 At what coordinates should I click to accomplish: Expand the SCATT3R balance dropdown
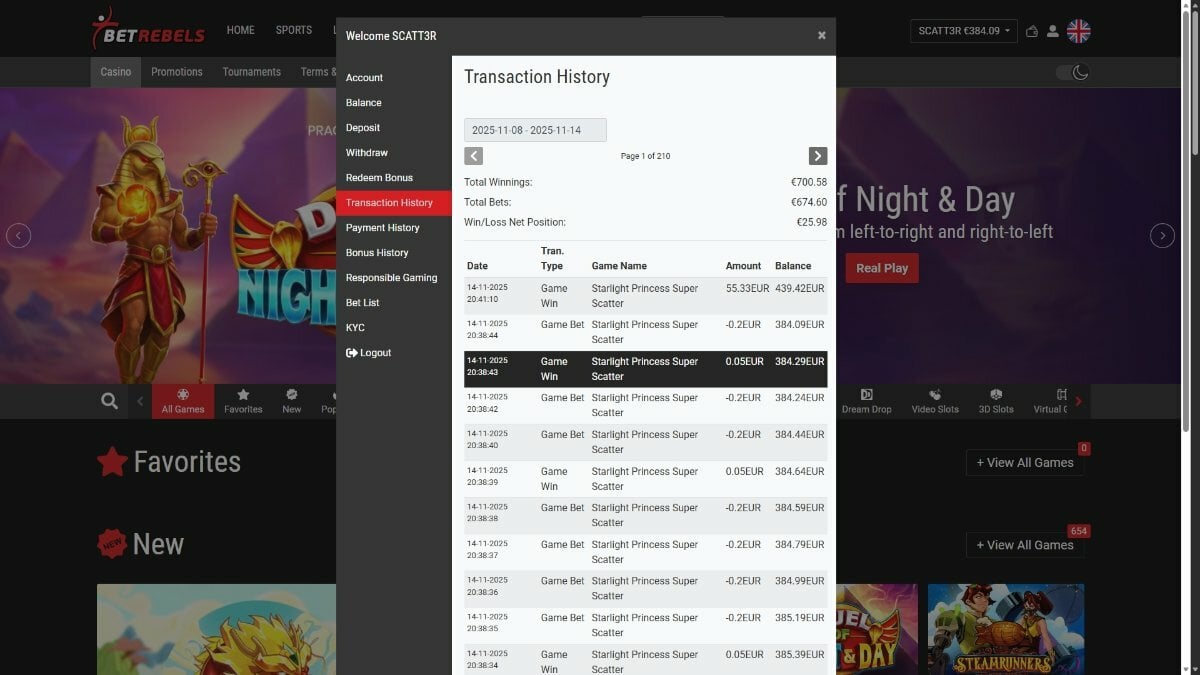click(x=963, y=31)
